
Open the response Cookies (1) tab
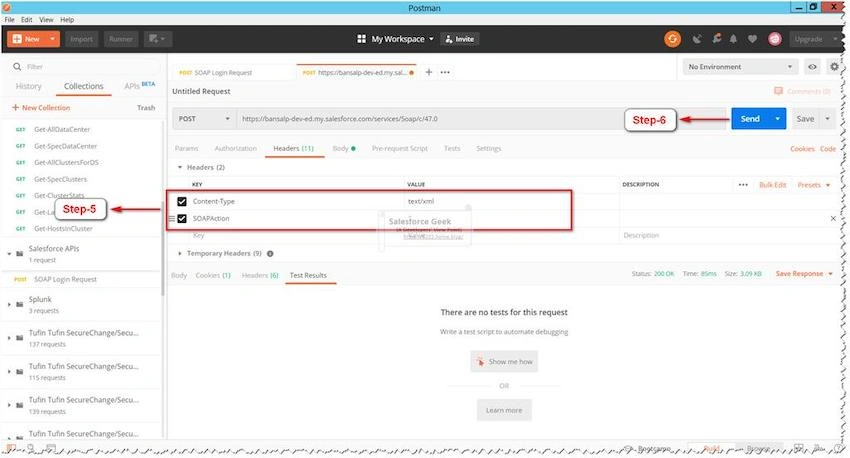213,275
